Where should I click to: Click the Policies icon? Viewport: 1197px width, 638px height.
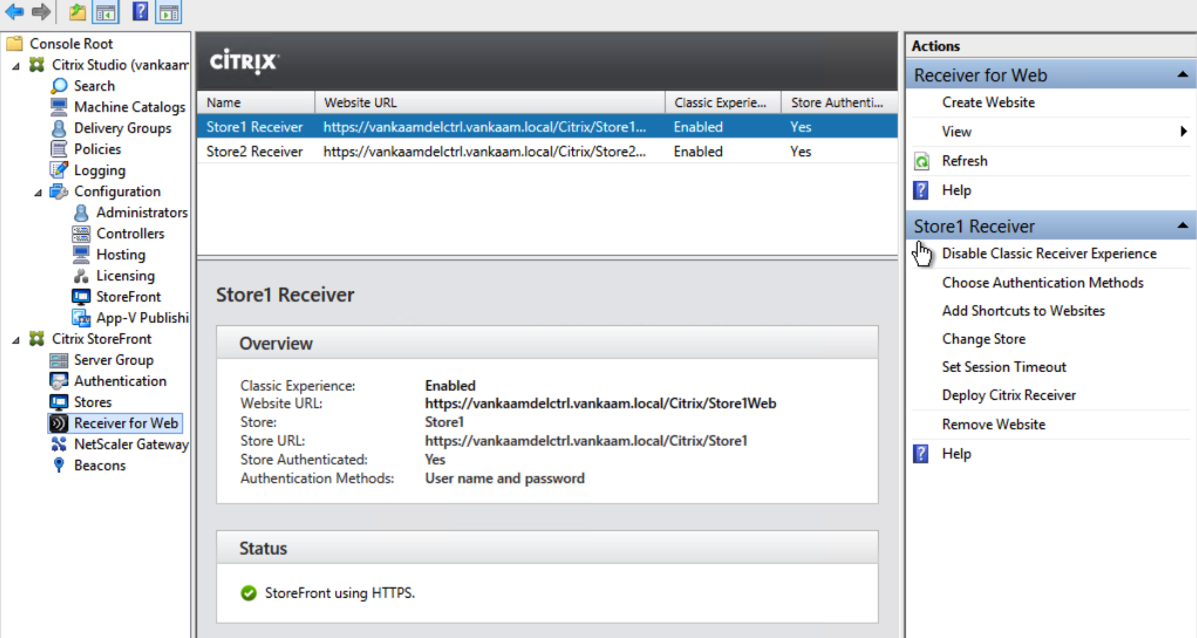point(59,149)
